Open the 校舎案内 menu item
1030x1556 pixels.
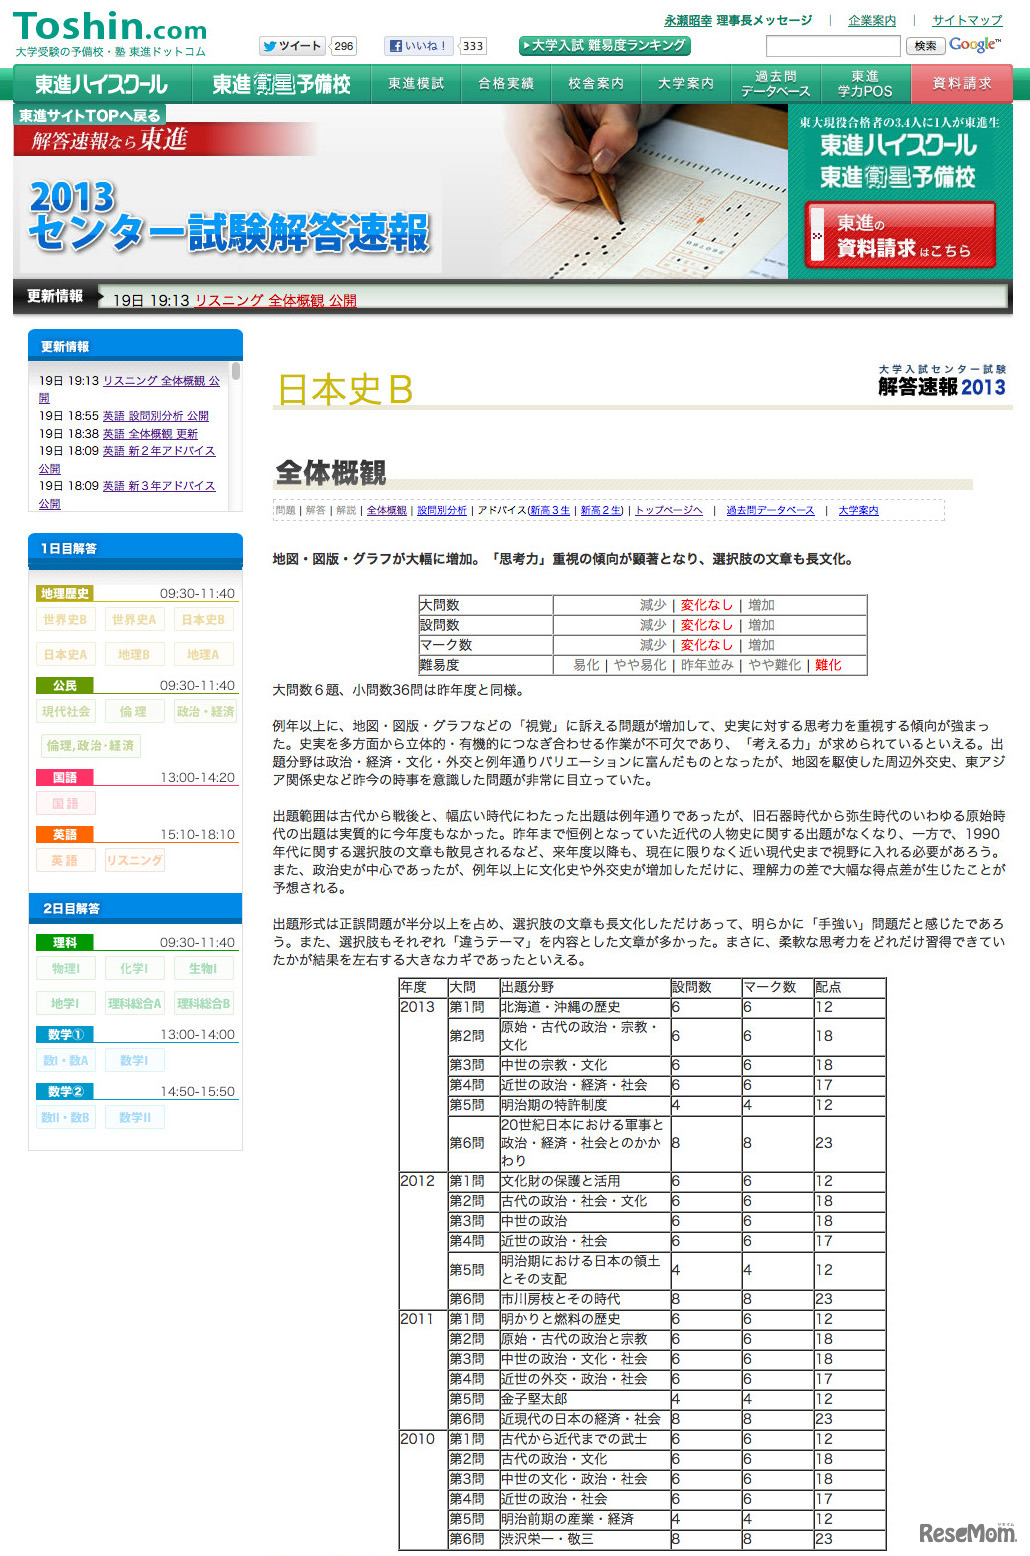click(x=592, y=83)
